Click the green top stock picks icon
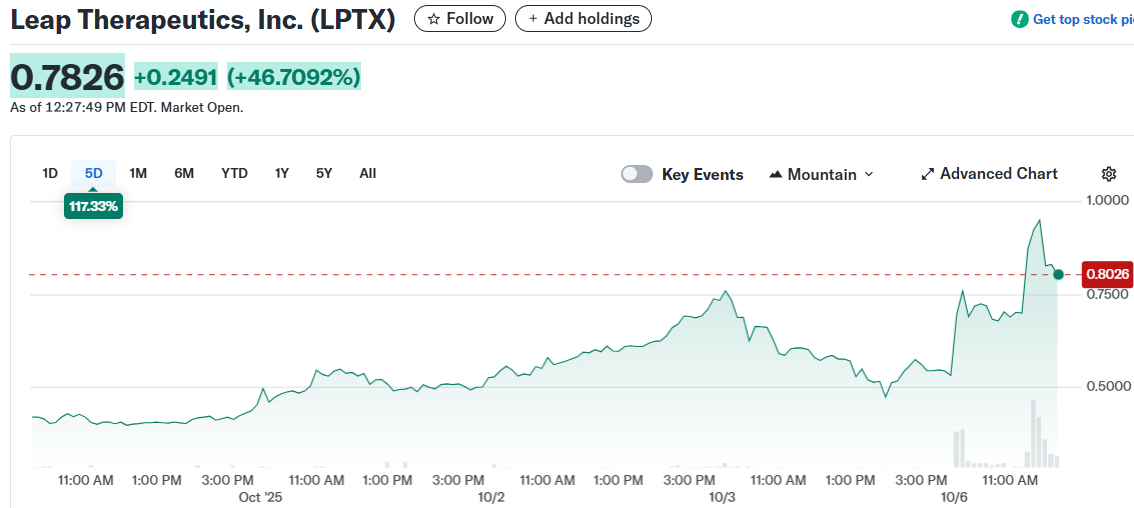This screenshot has width=1134, height=508. click(x=1019, y=19)
